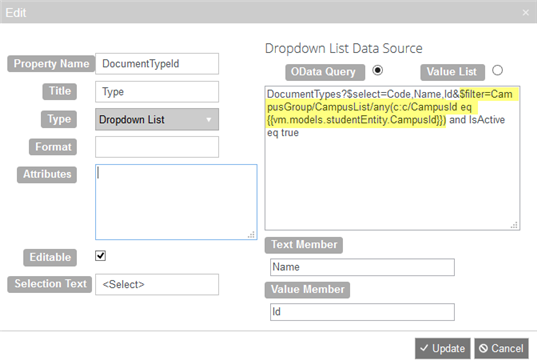
Task: Click the Value Member input containing Id
Action: tap(362, 312)
